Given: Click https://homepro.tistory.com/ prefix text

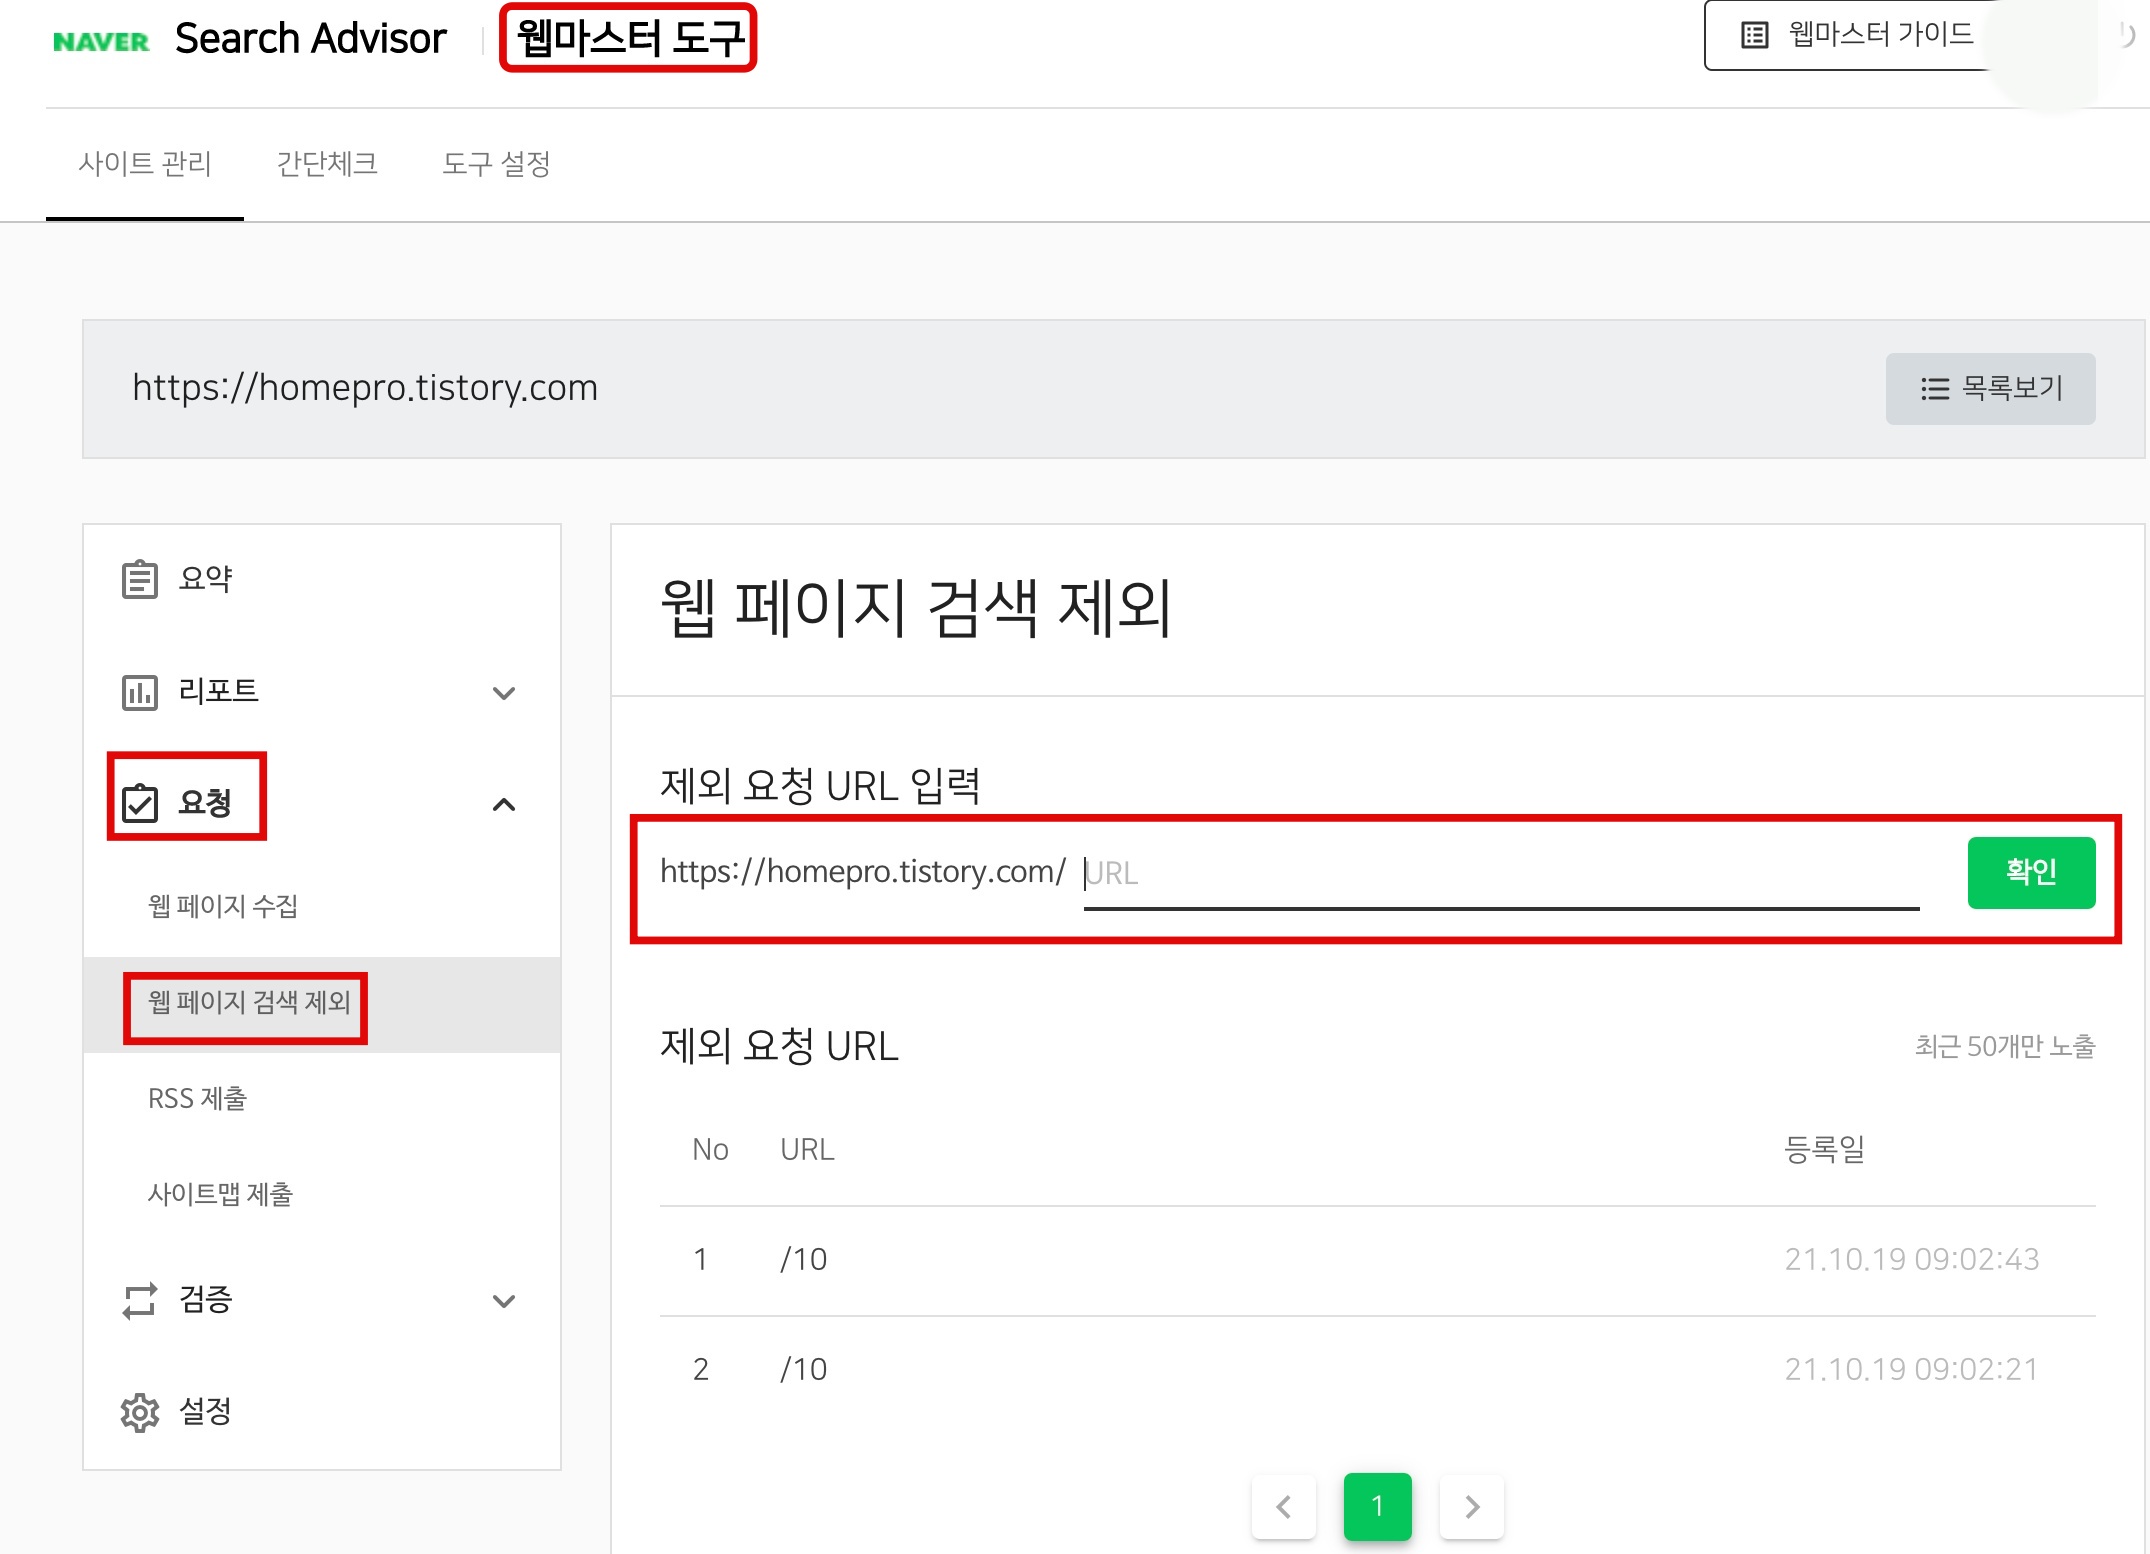Looking at the screenshot, I should pos(863,872).
